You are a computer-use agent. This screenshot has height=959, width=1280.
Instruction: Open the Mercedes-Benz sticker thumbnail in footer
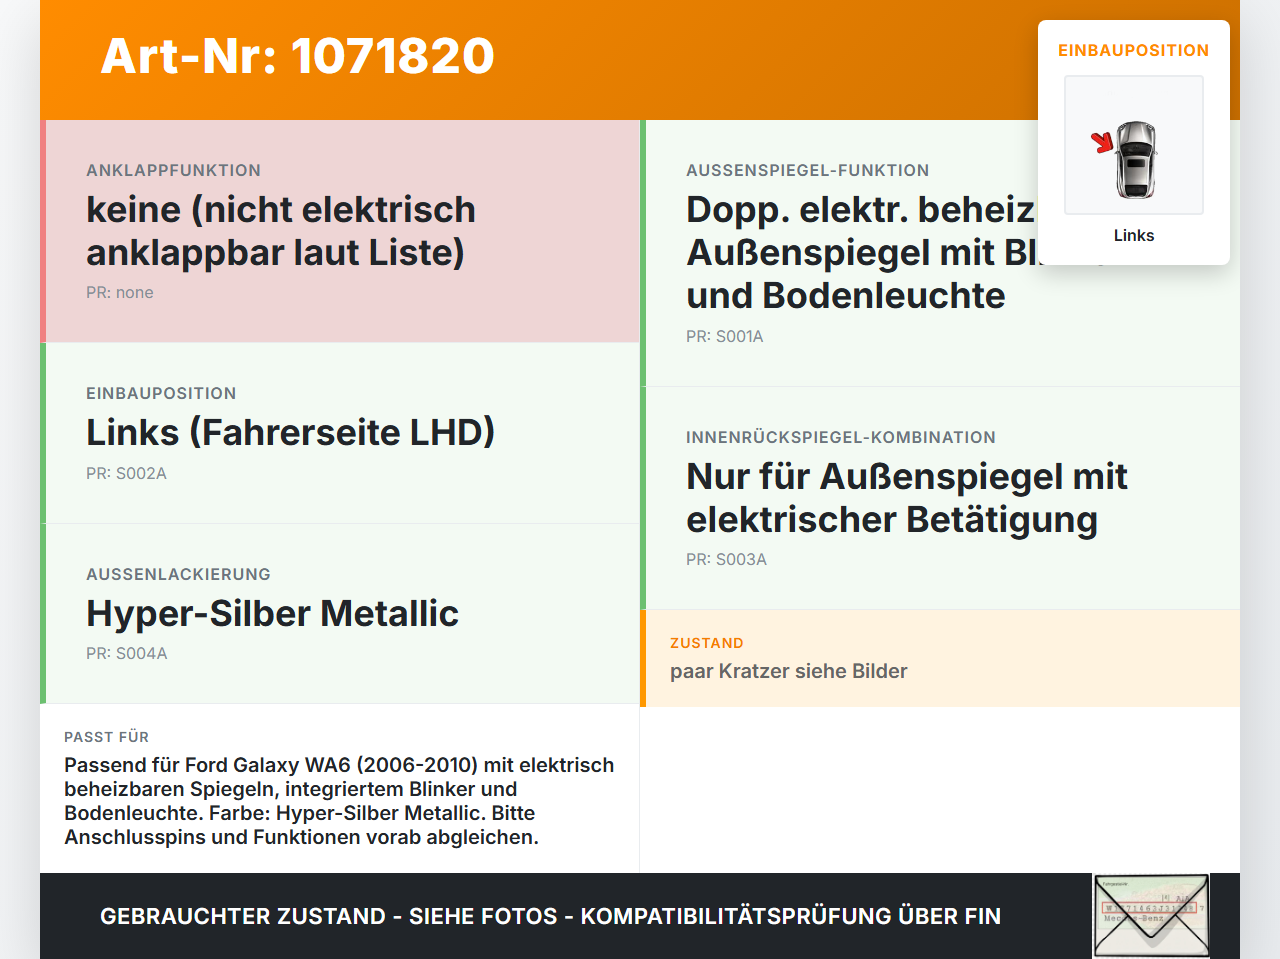click(1151, 916)
